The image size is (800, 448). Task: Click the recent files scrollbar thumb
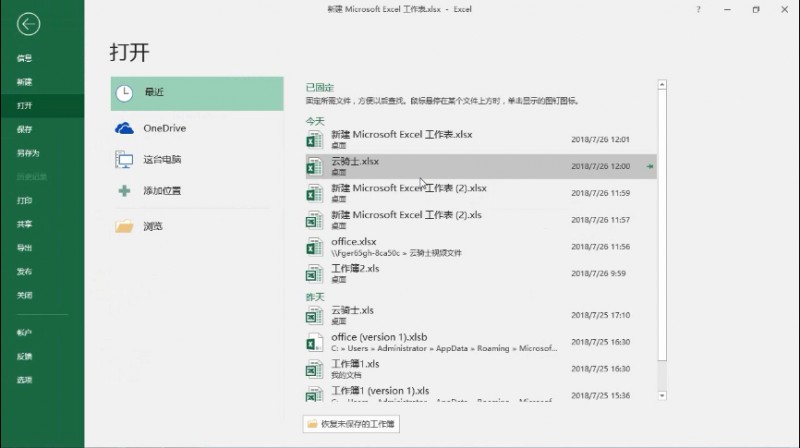point(662,225)
